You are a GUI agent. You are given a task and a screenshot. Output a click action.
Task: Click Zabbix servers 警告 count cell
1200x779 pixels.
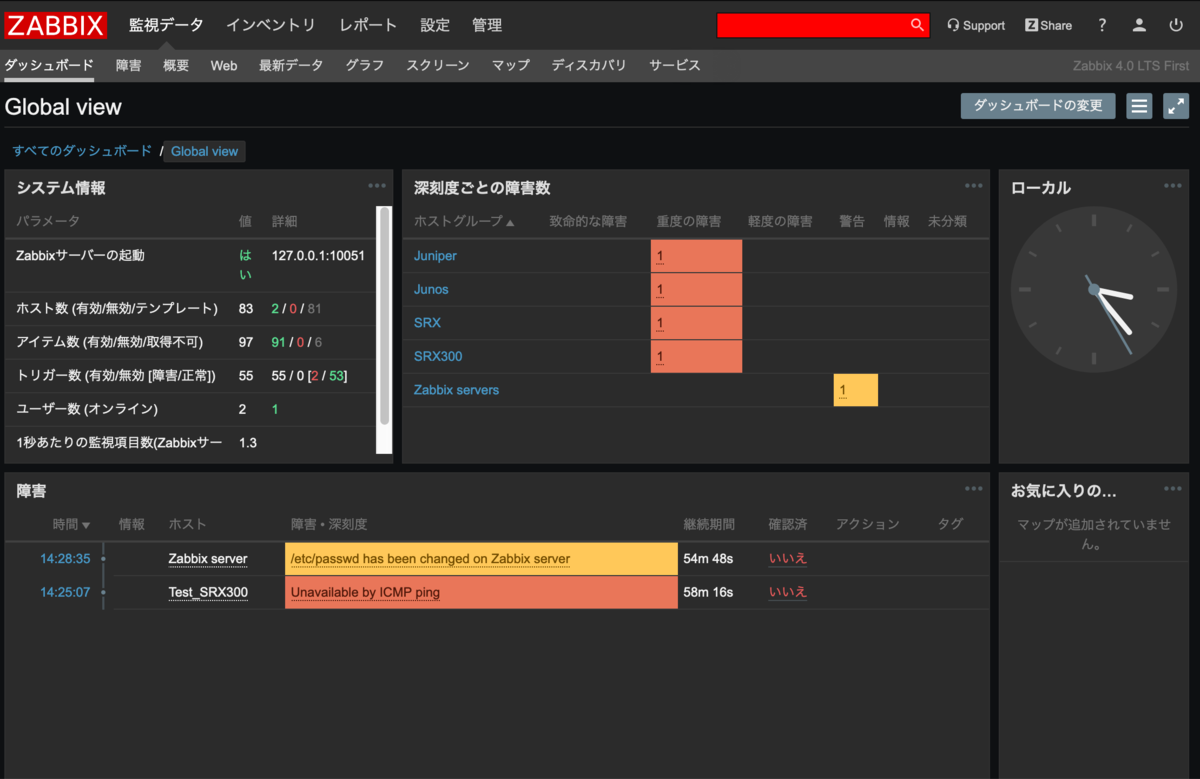coord(855,390)
